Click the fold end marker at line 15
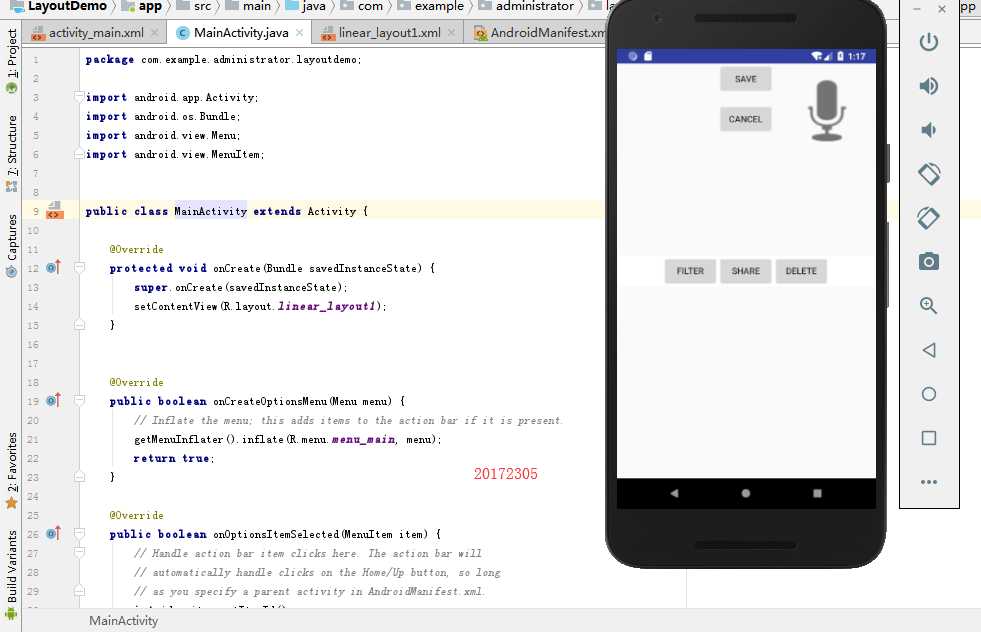The width and height of the screenshot is (981, 632). pos(79,325)
